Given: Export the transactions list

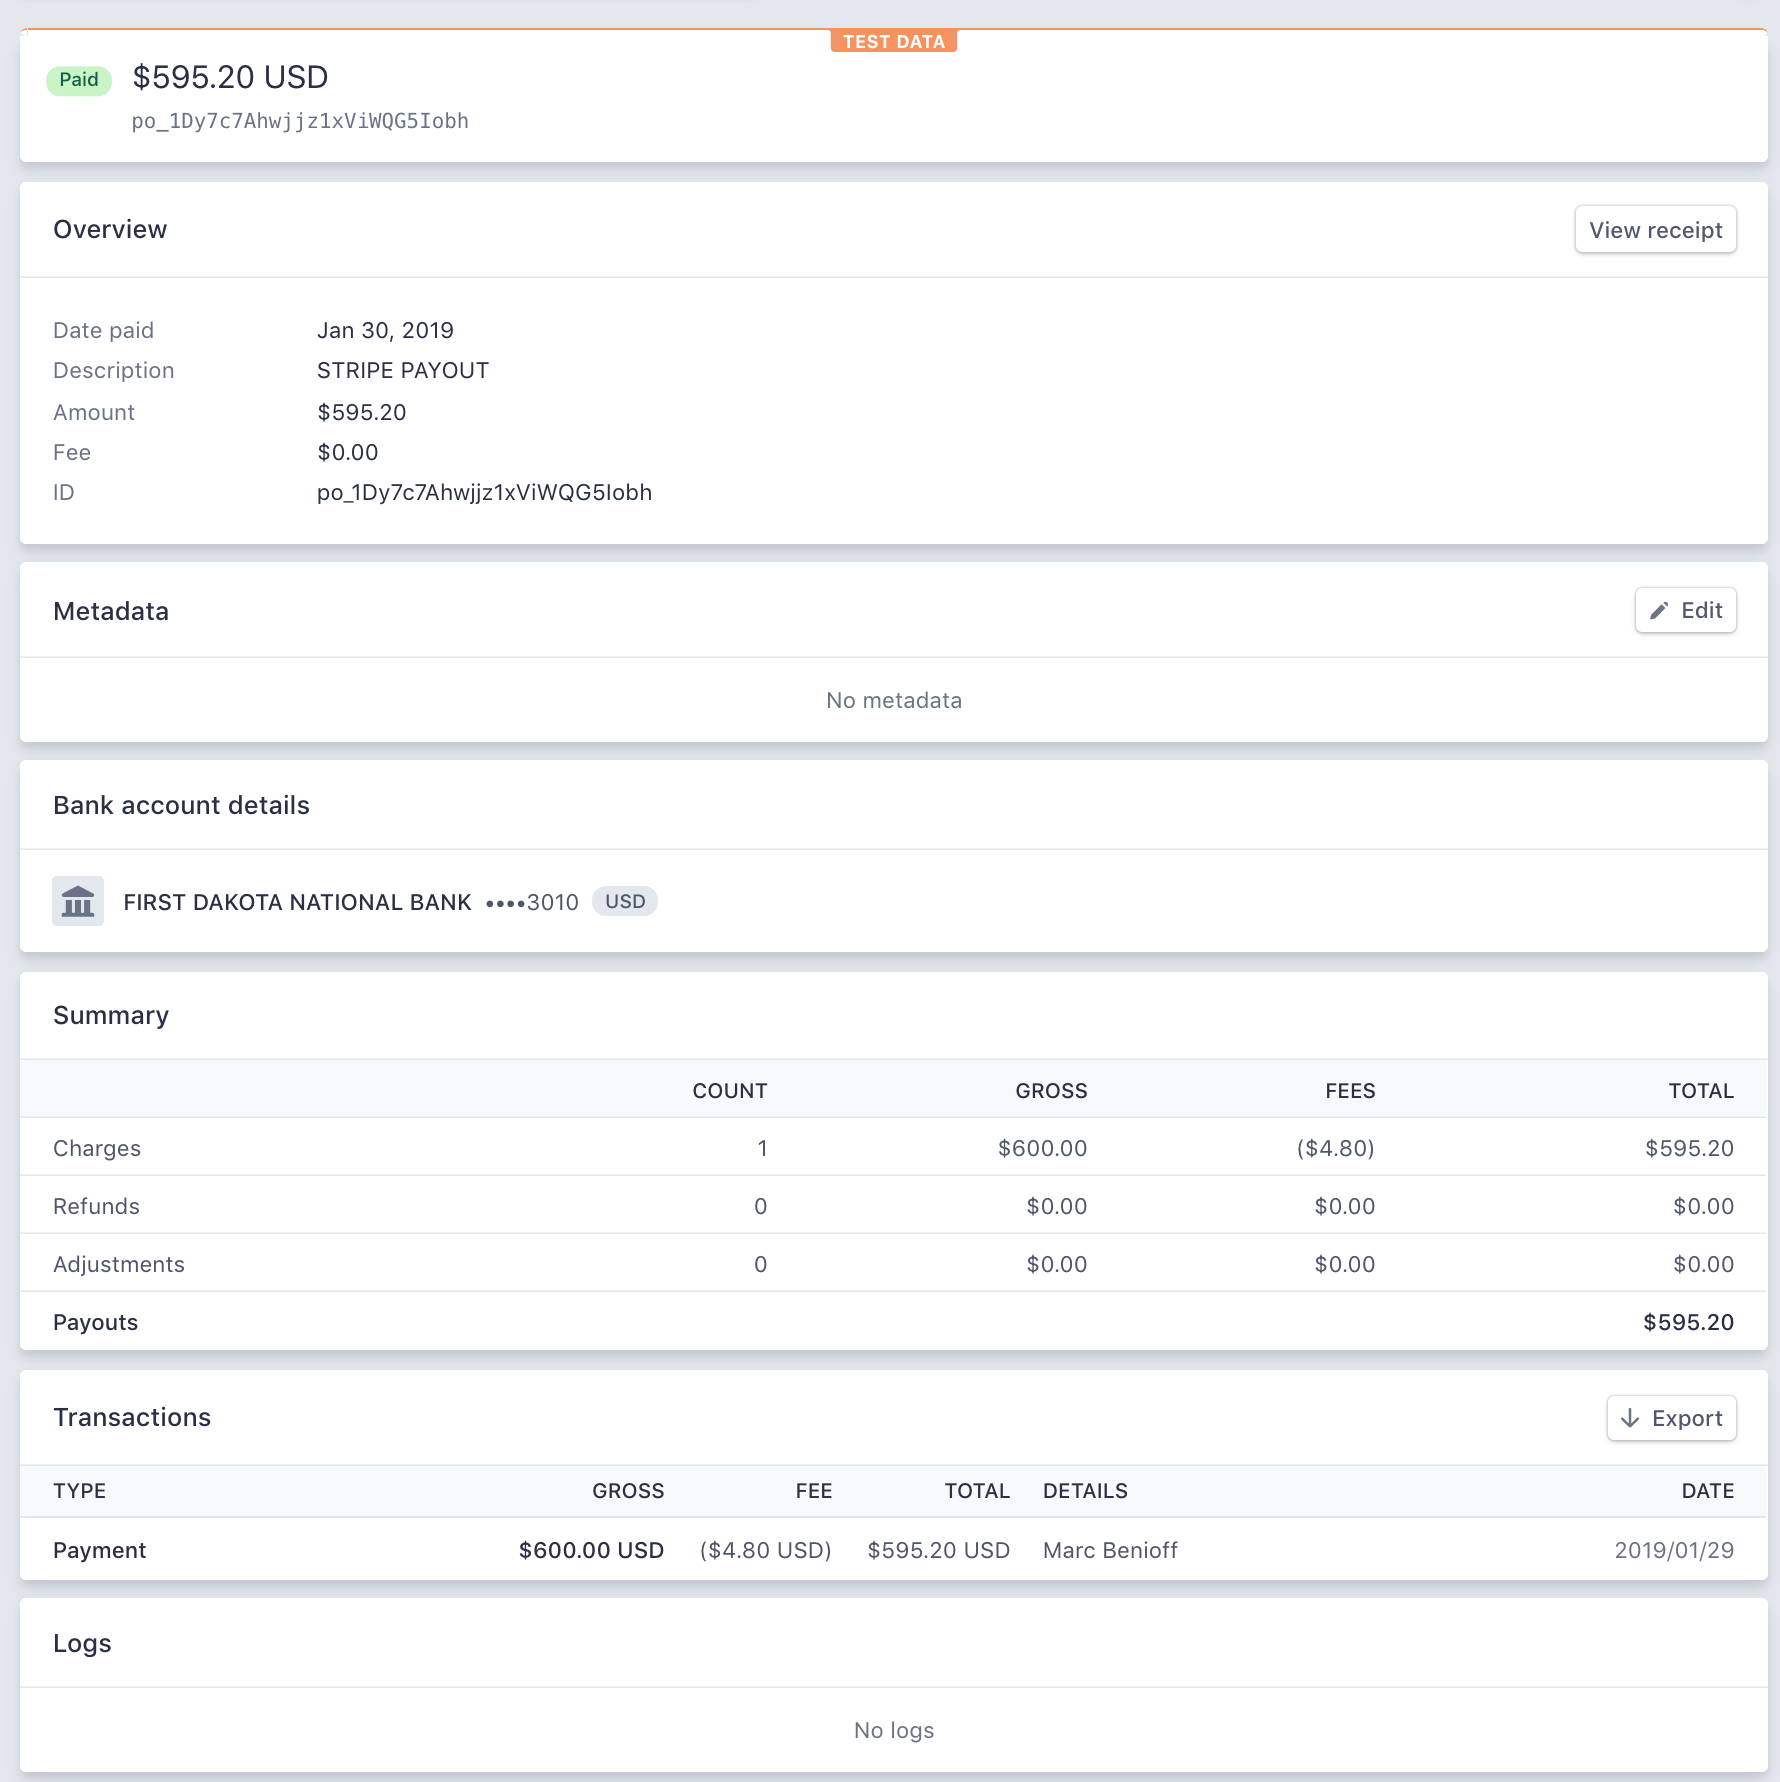Looking at the screenshot, I should click(x=1671, y=1418).
